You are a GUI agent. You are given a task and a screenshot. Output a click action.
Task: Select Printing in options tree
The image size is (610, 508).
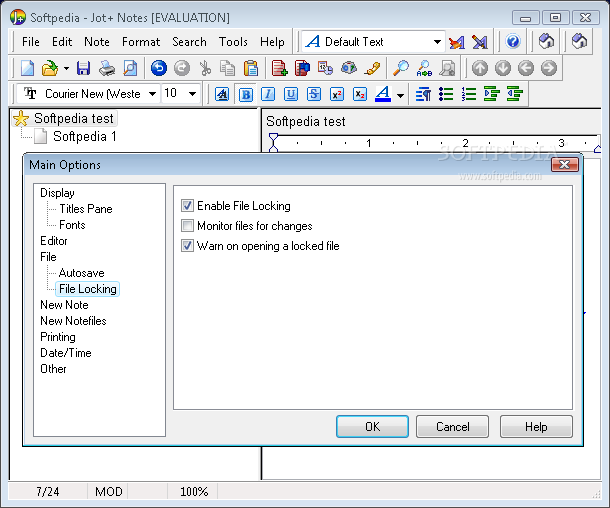(x=58, y=337)
